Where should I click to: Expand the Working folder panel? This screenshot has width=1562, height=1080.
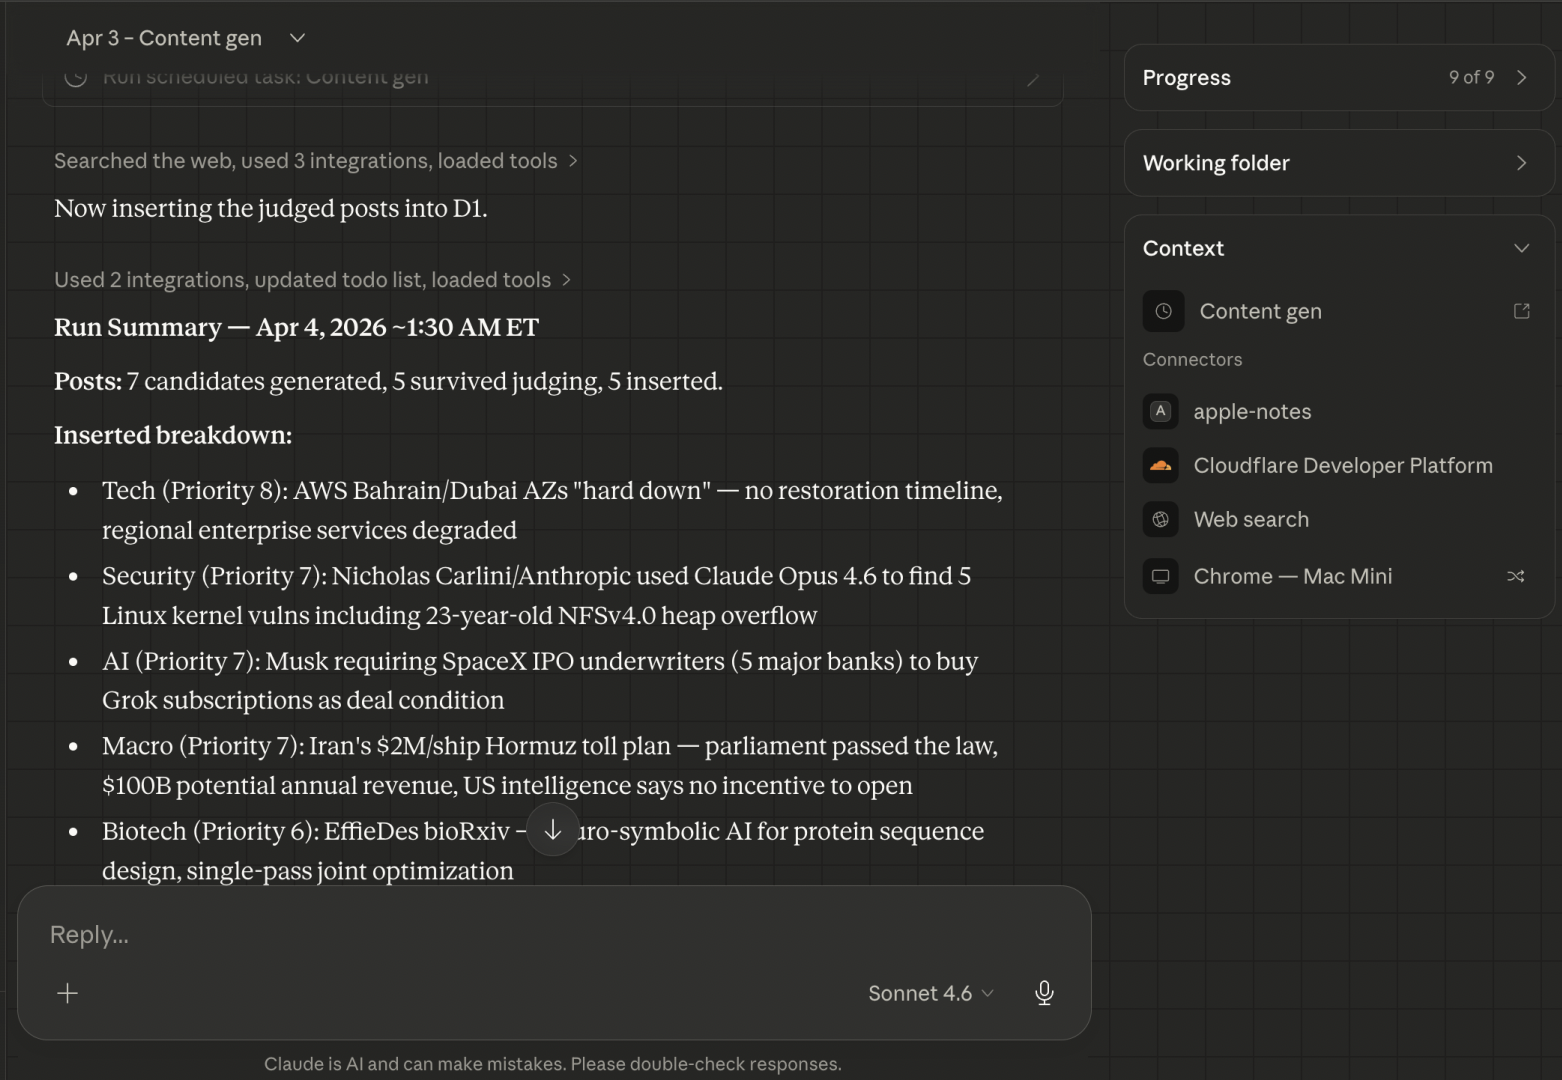pyautogui.click(x=1339, y=163)
